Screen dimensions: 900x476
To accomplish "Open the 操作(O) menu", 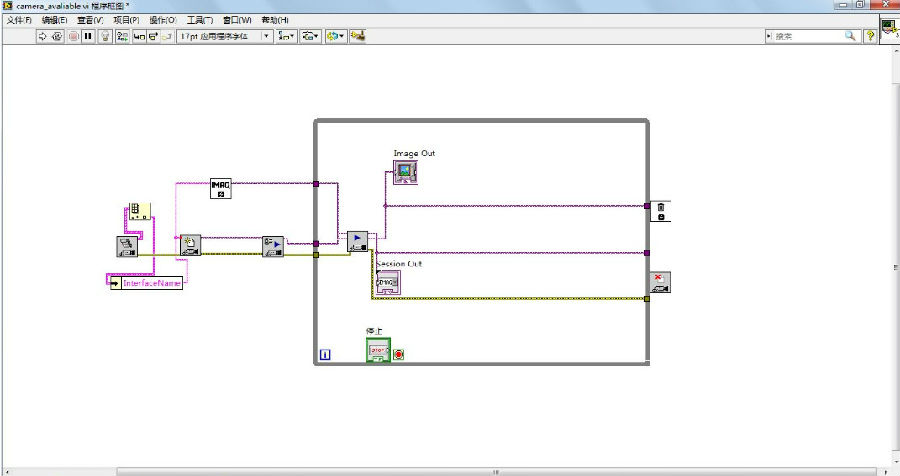I will pyautogui.click(x=163, y=20).
